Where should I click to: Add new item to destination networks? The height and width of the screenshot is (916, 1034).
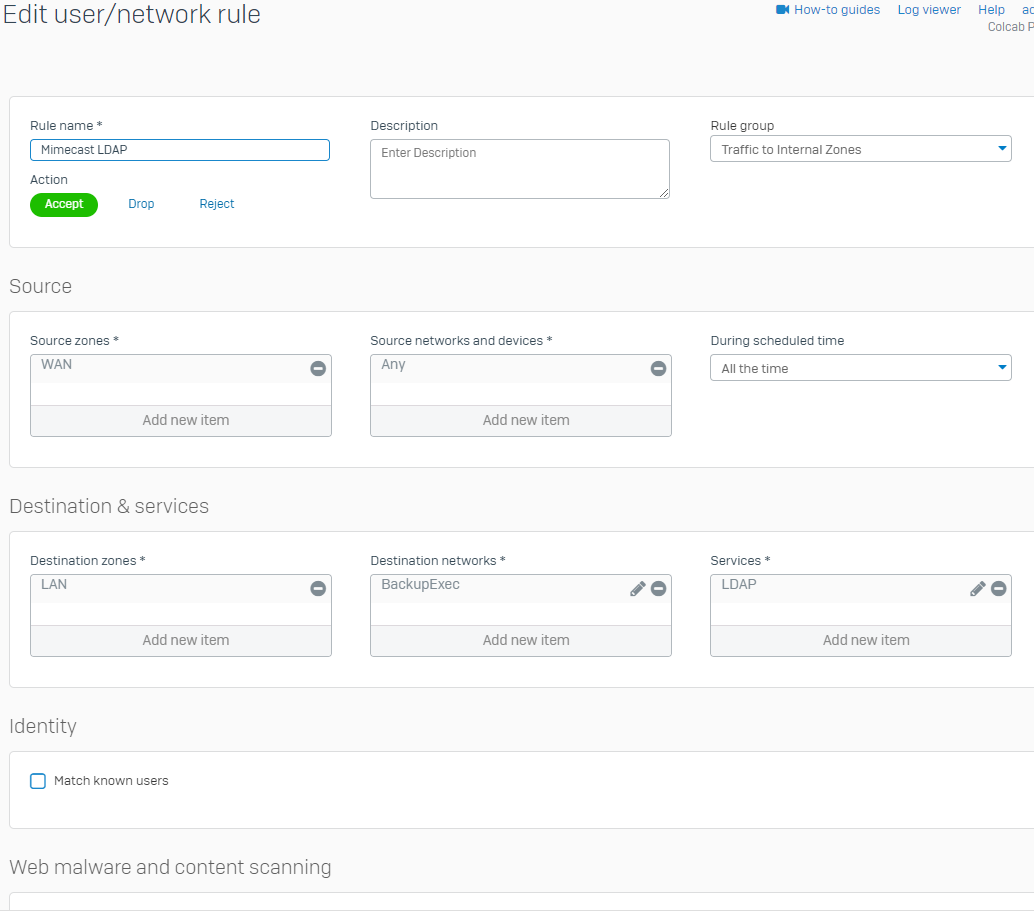(x=525, y=640)
